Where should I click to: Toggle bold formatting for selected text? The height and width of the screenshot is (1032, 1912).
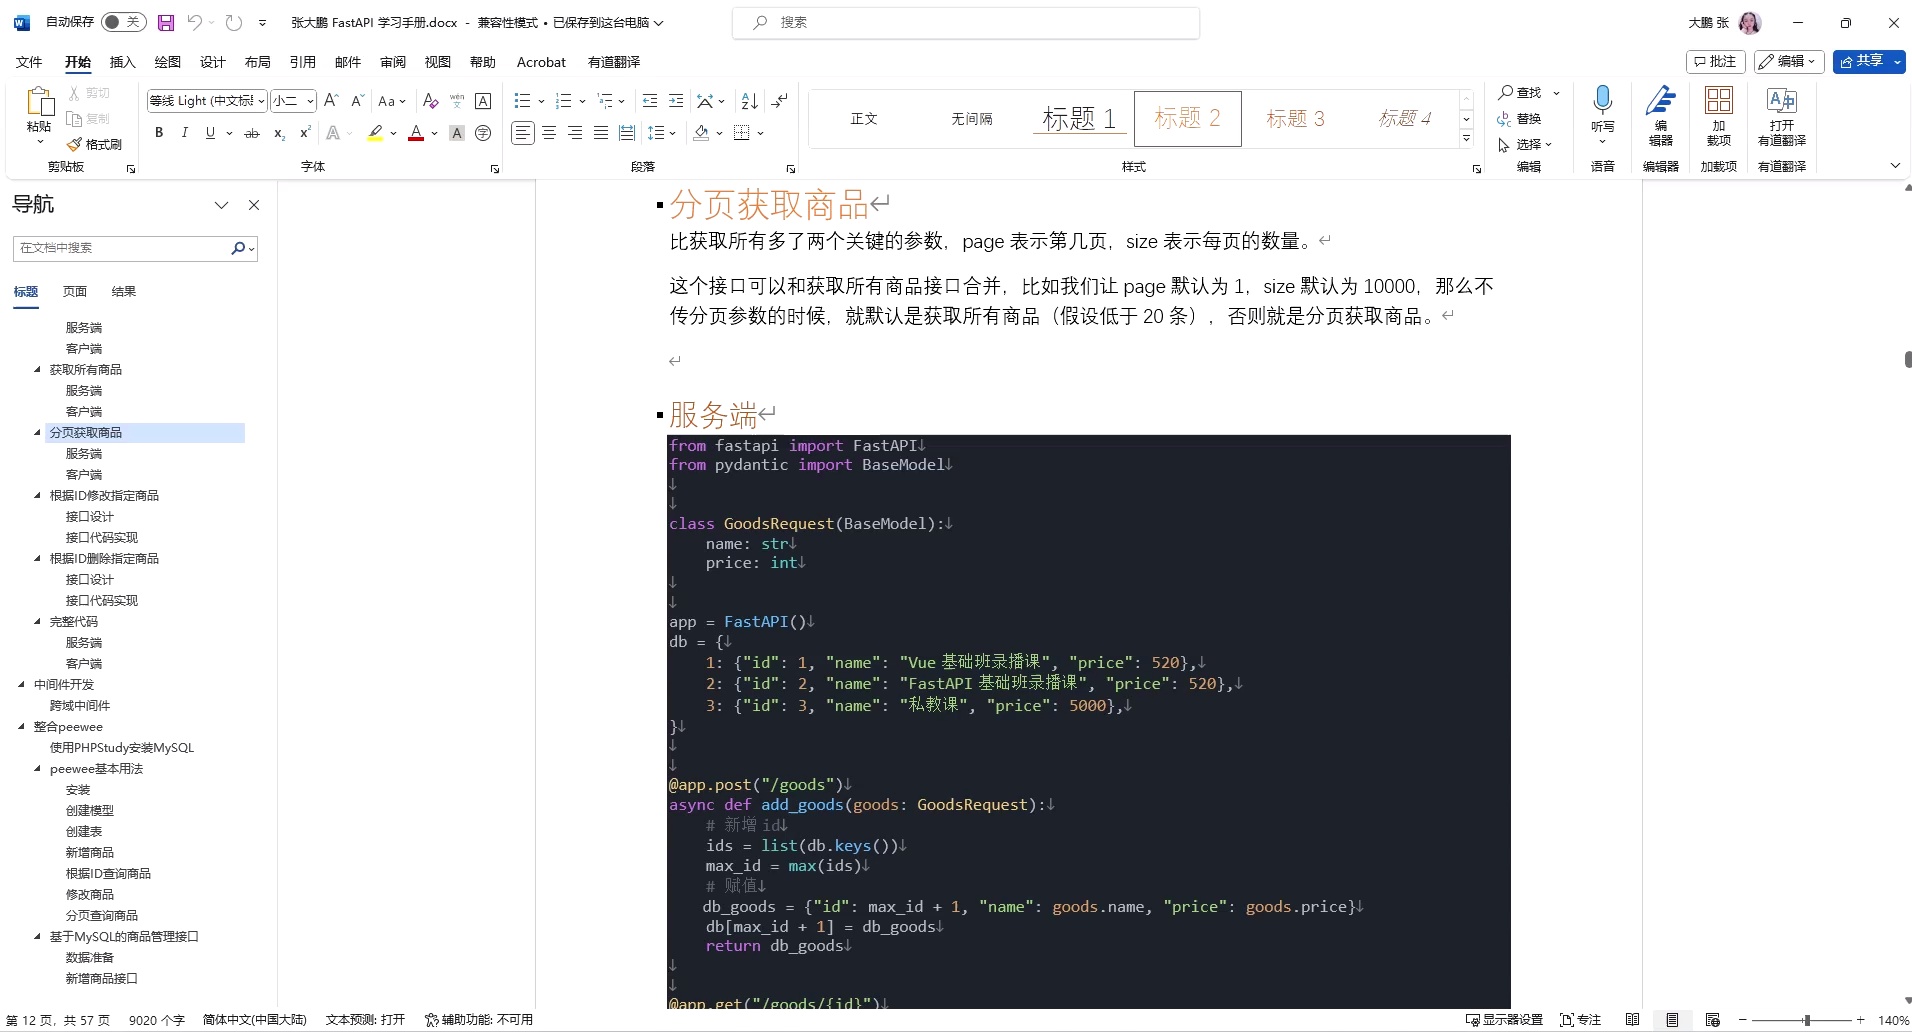click(x=158, y=132)
